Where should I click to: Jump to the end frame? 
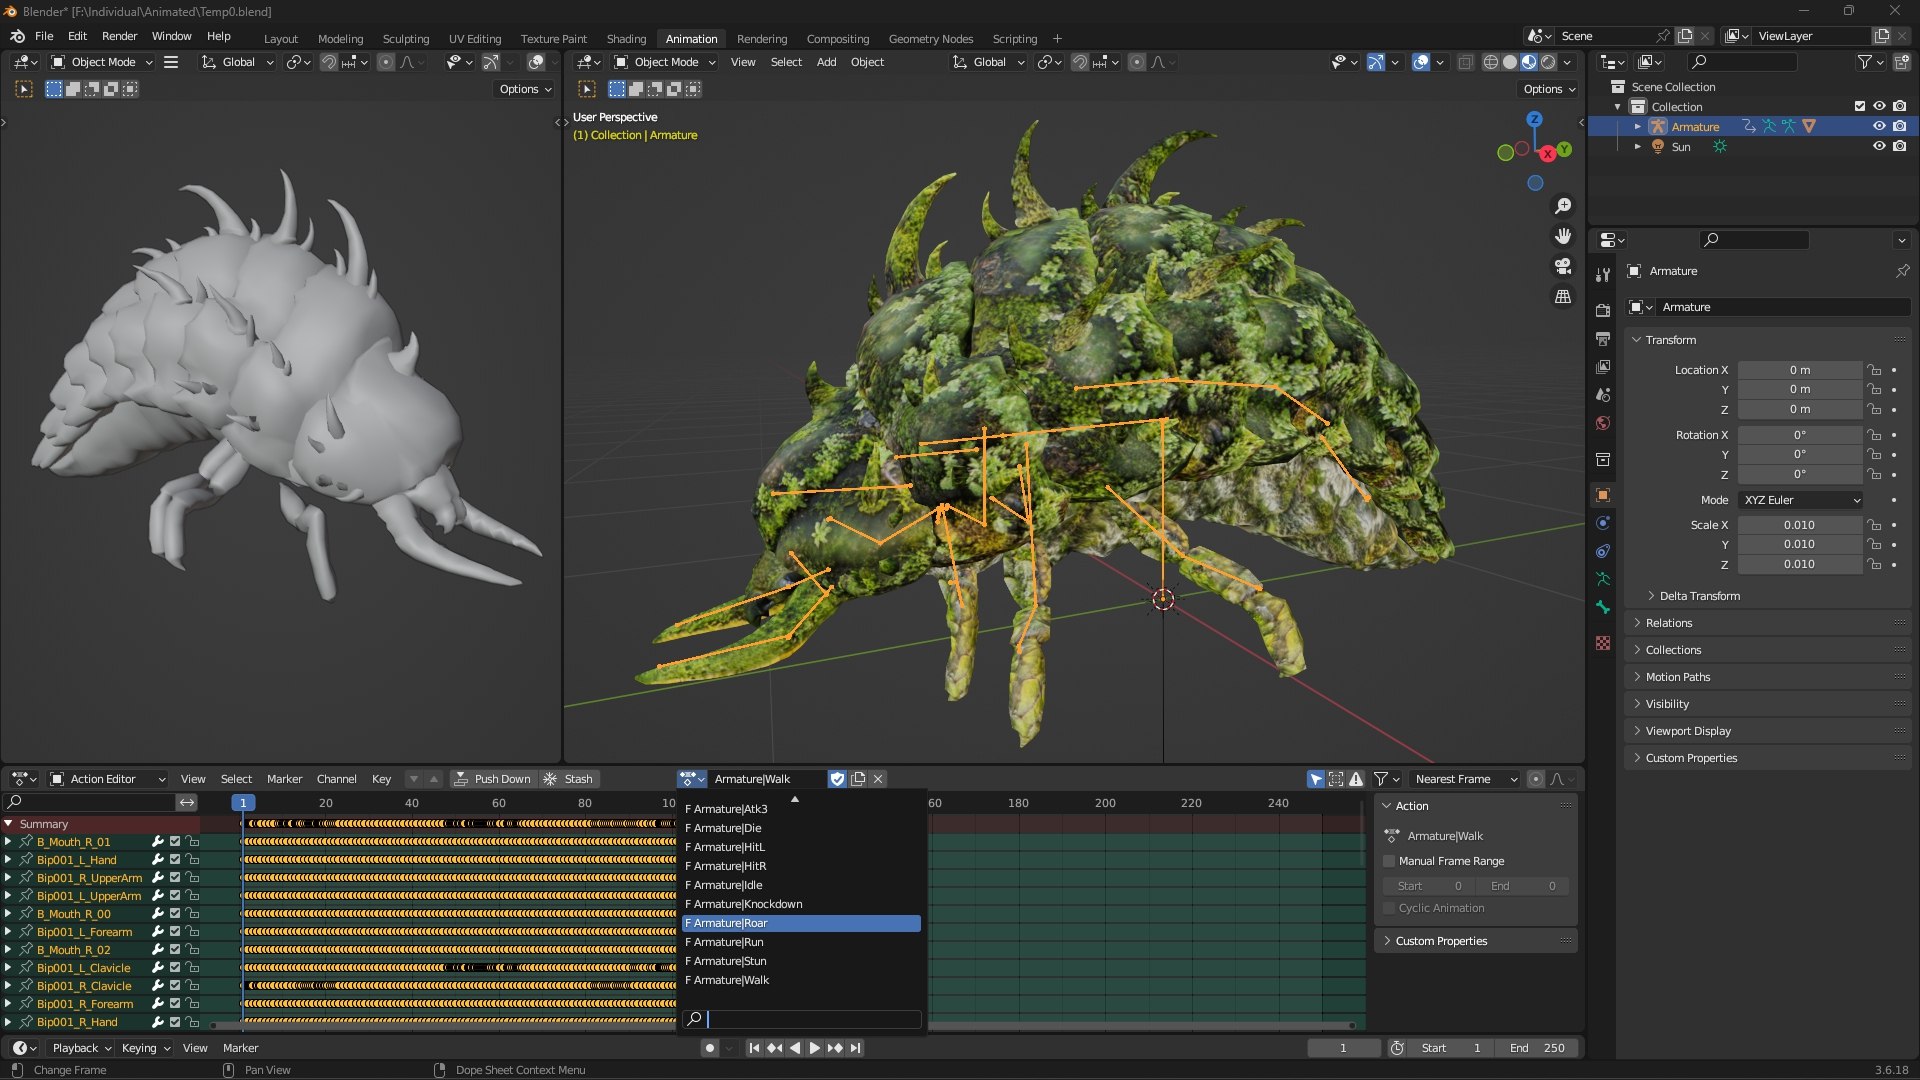[x=855, y=1048]
